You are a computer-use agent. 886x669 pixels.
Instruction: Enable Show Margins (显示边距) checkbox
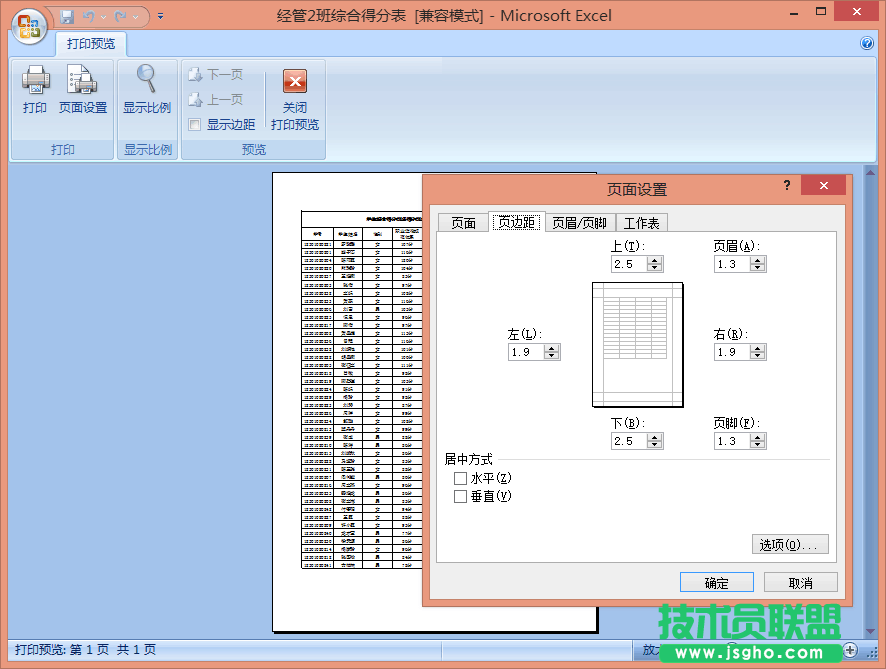[x=195, y=125]
